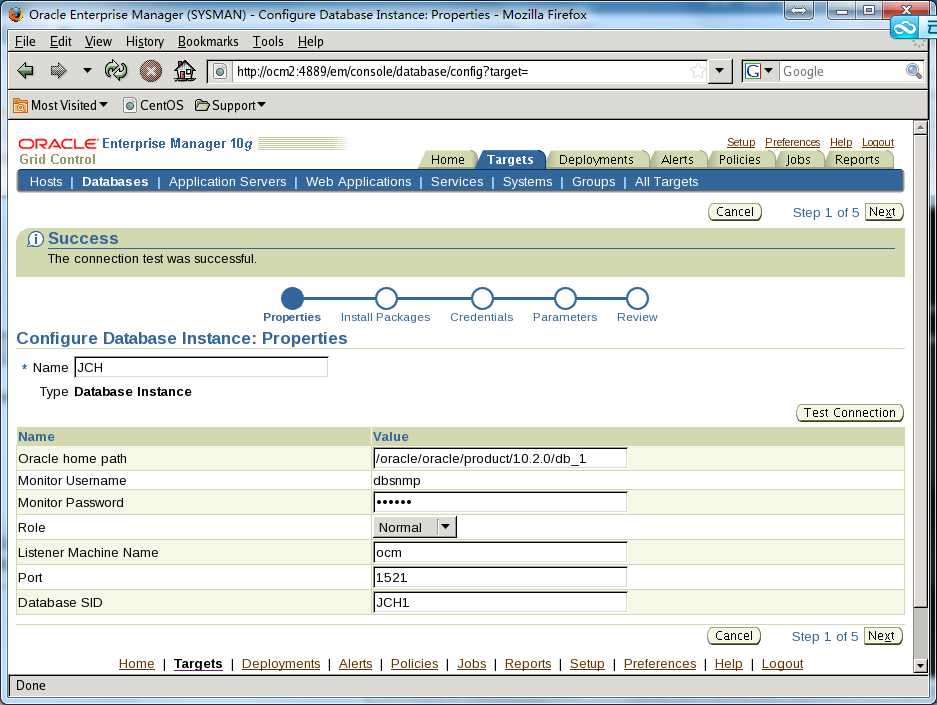The width and height of the screenshot is (937, 705).
Task: Edit the Listener Machine Name field
Action: (500, 553)
